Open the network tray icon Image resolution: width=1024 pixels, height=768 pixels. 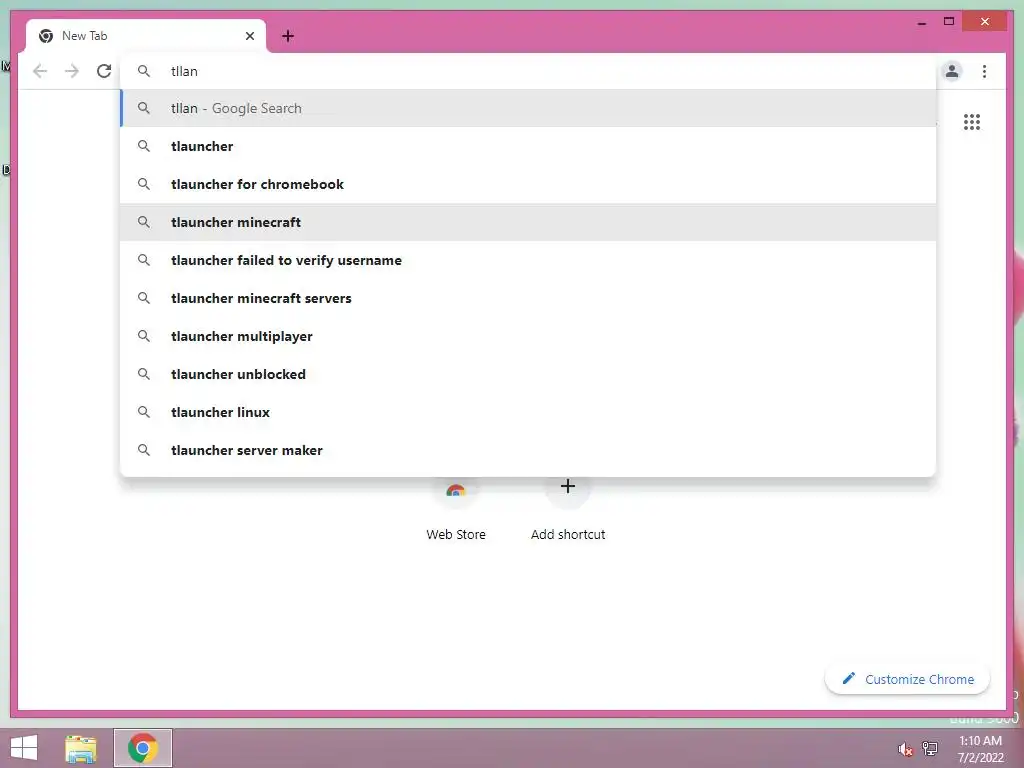click(930, 749)
